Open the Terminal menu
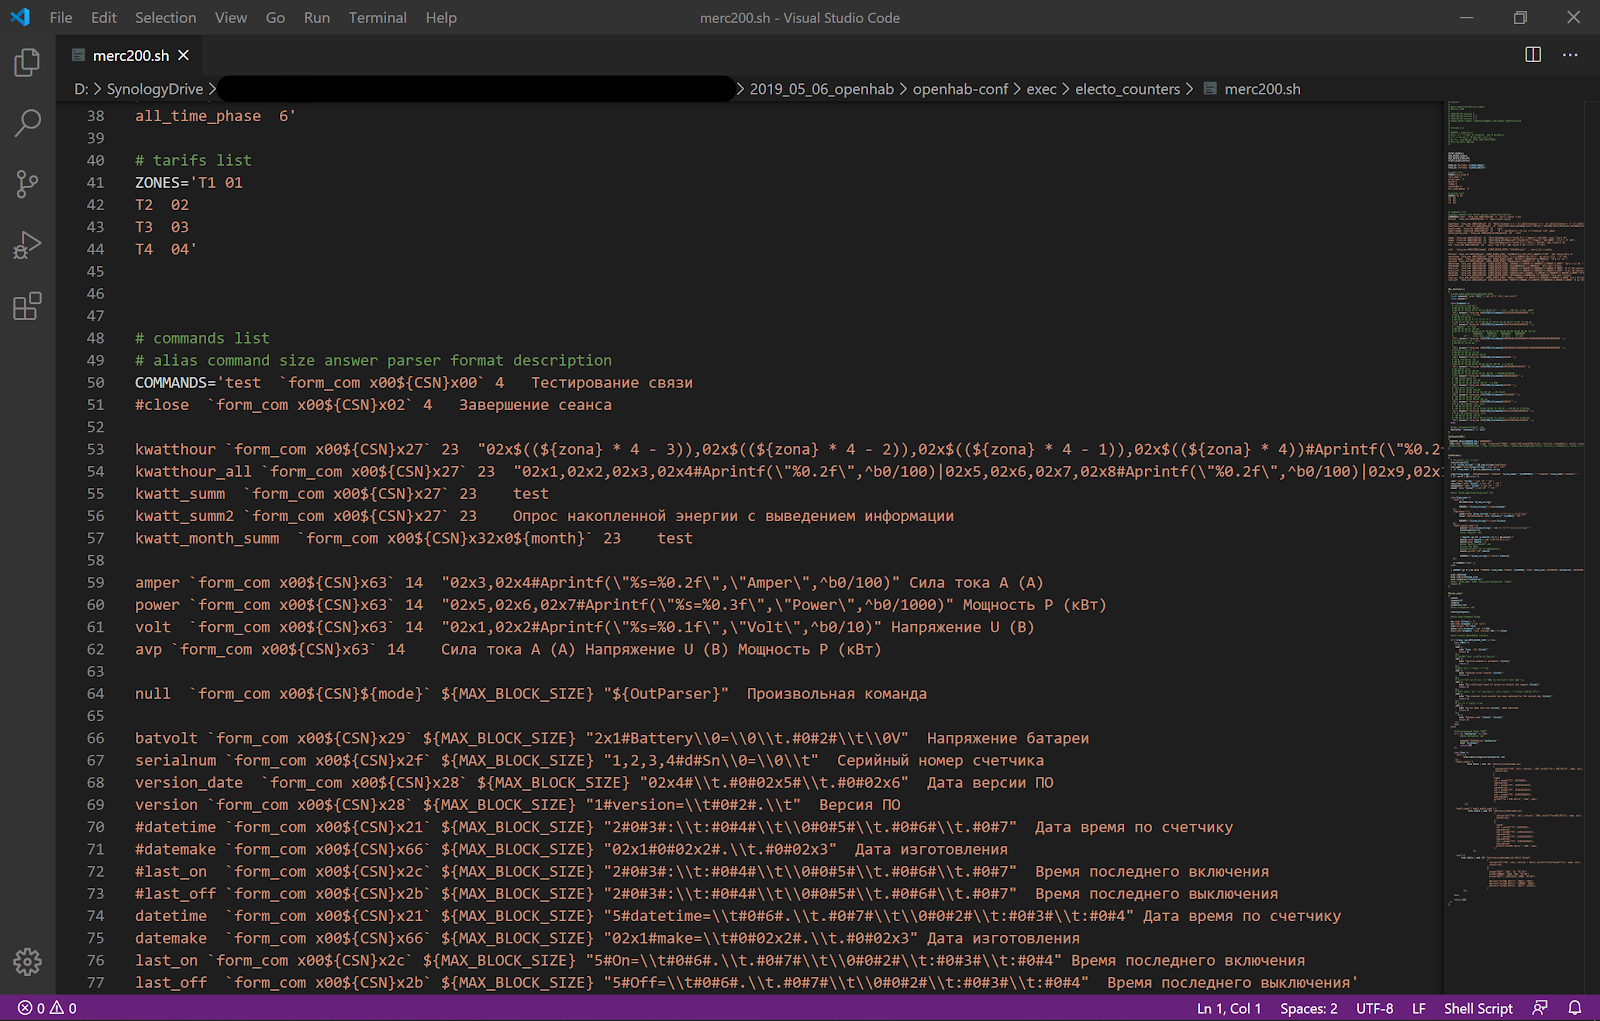The image size is (1600, 1021). 378,17
